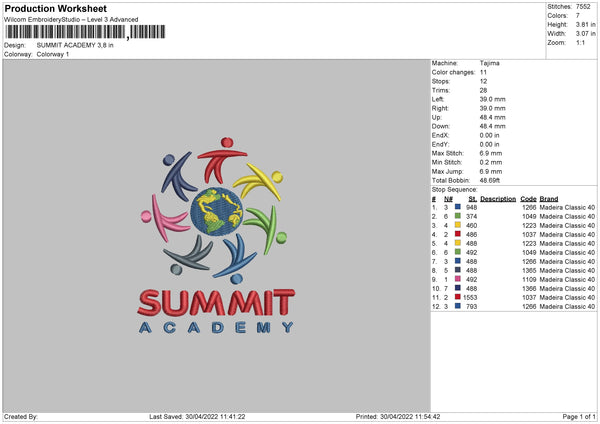600x424 pixels.
Task: Click the blue swatch in stop row 1
Action: point(458,207)
